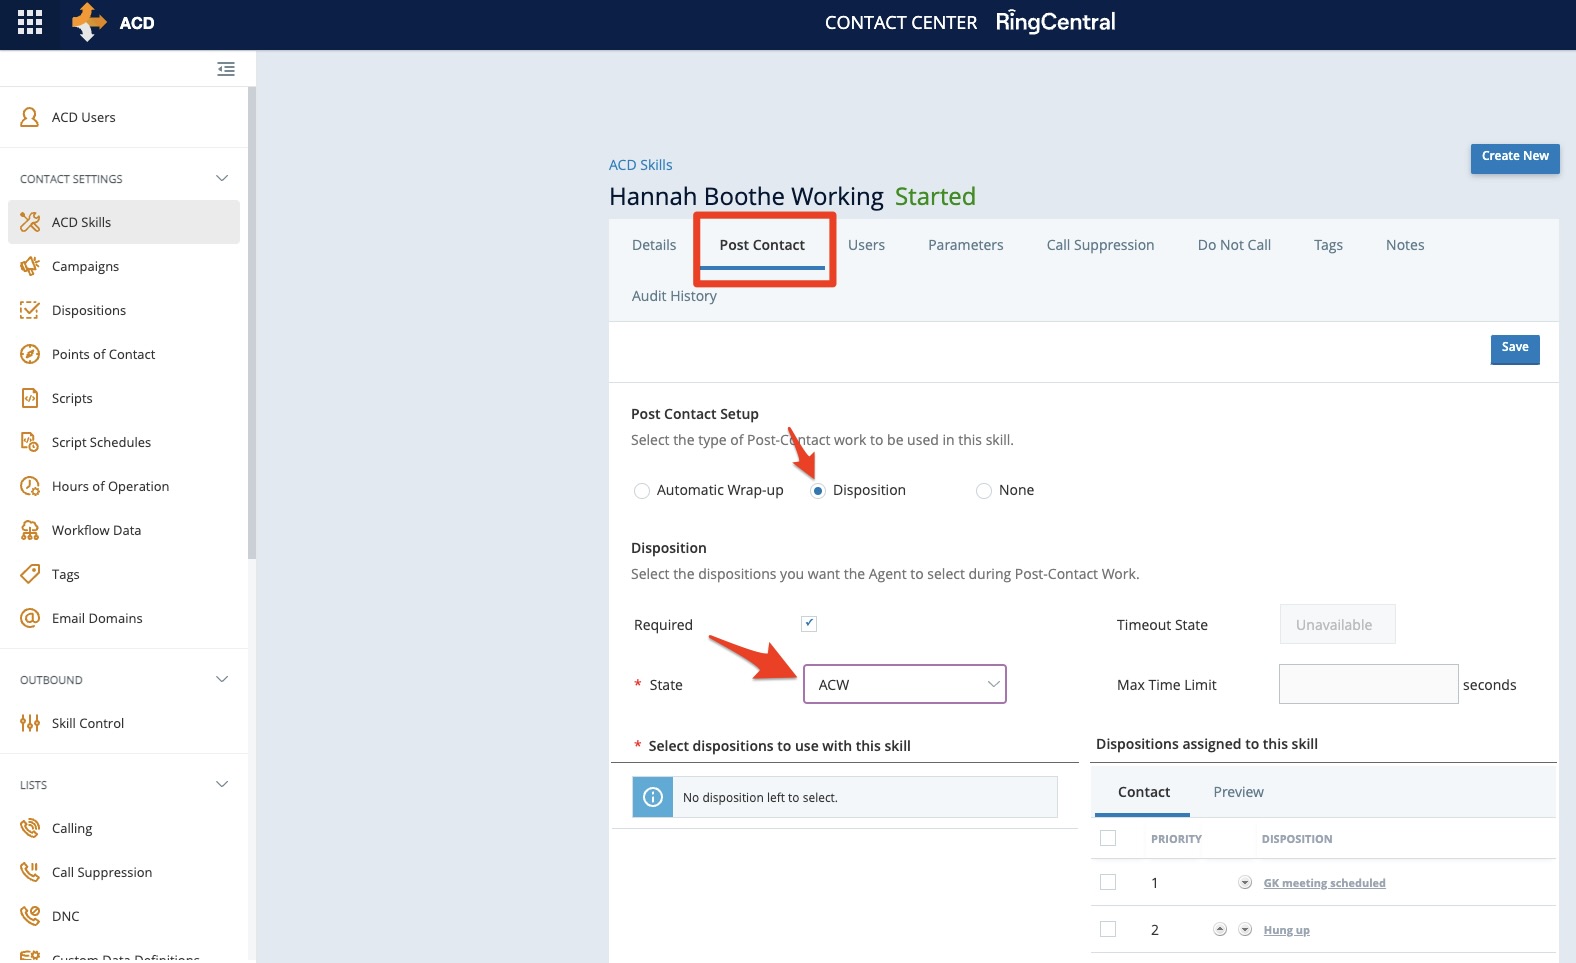Open Hours of Operation clock icon
This screenshot has height=963, width=1576.
click(x=30, y=486)
